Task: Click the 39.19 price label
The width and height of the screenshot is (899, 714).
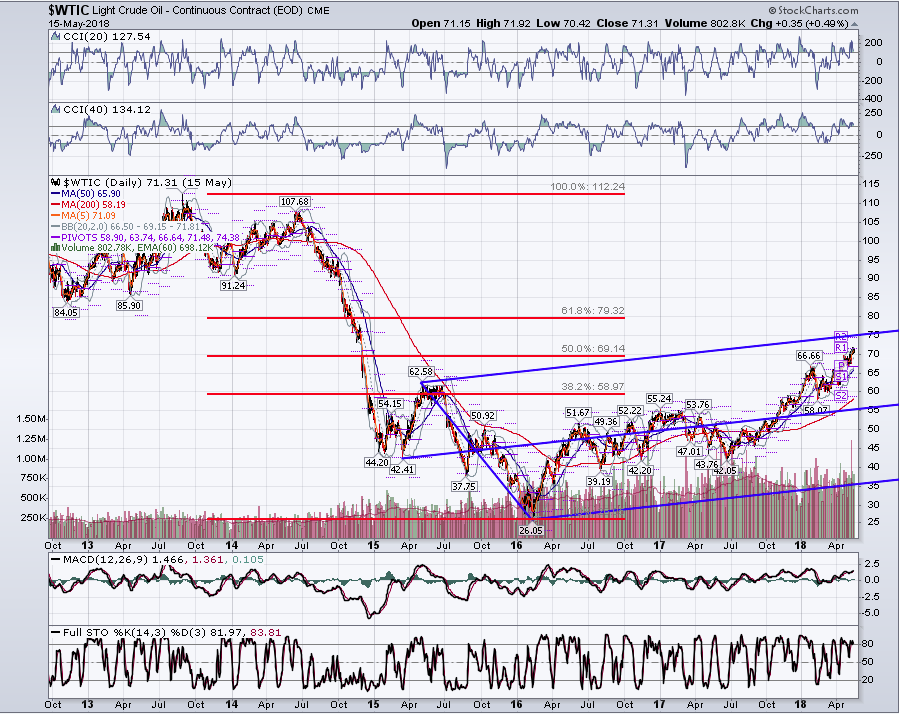Action: [599, 482]
